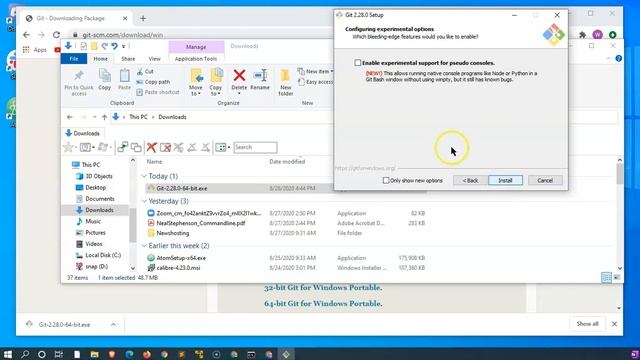Open the Easy access menu
The height and width of the screenshot is (360, 640).
(316, 82)
